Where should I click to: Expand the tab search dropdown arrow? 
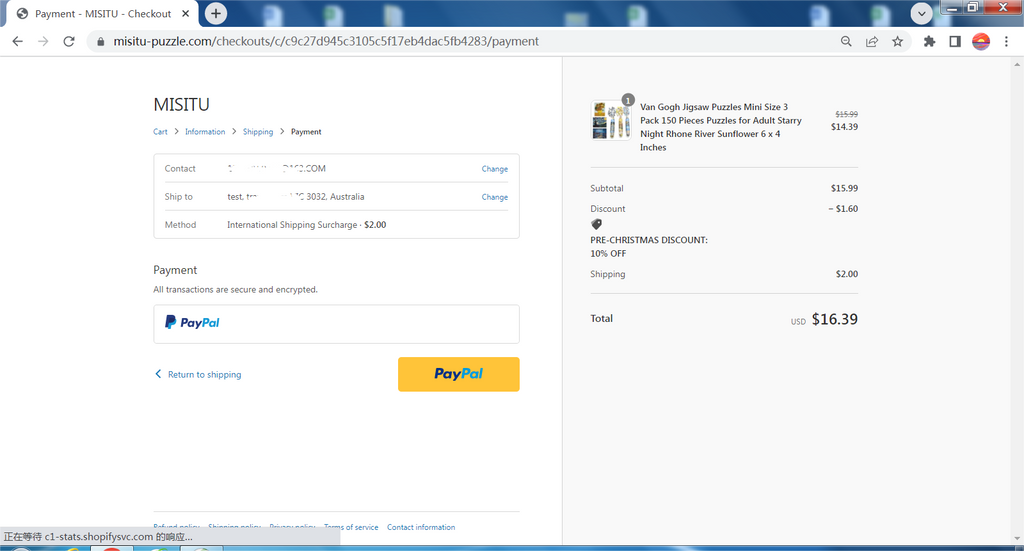(921, 13)
